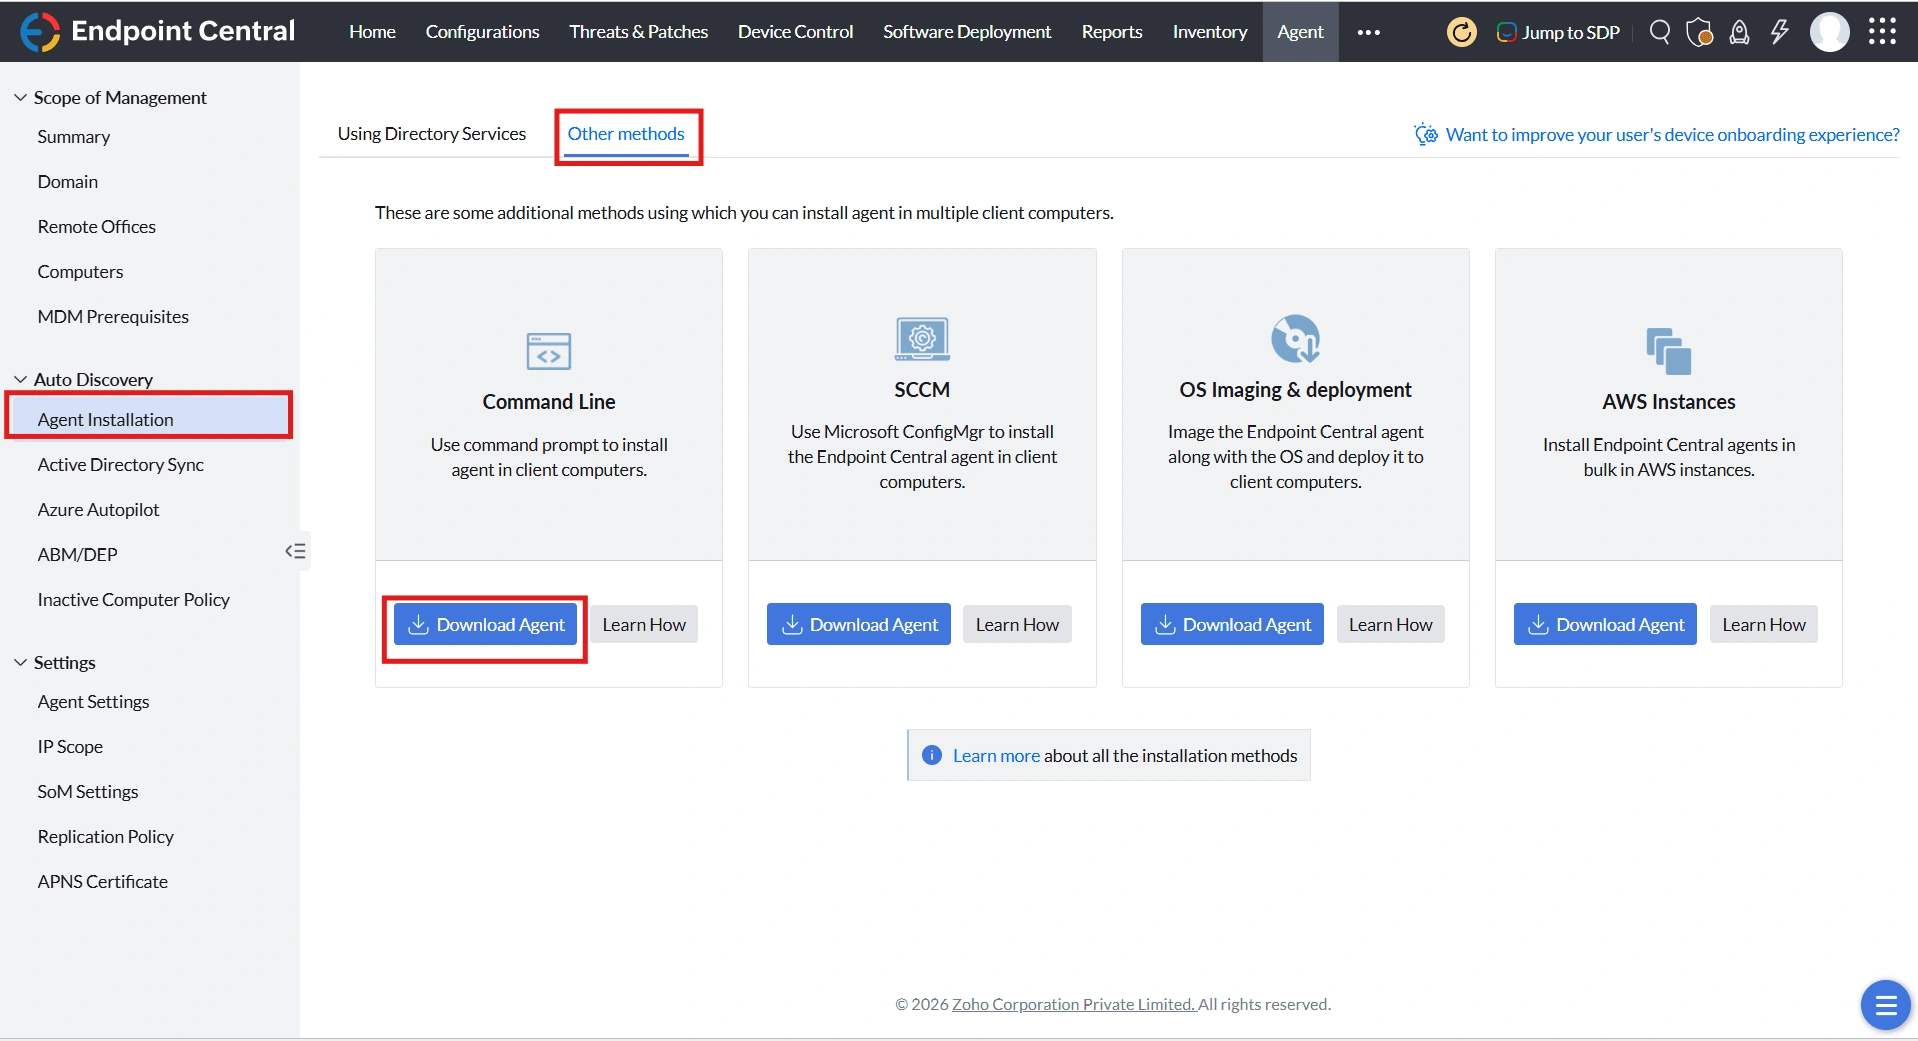1918x1041 pixels.
Task: Open the more menu ellipsis icon
Action: [x=1368, y=32]
